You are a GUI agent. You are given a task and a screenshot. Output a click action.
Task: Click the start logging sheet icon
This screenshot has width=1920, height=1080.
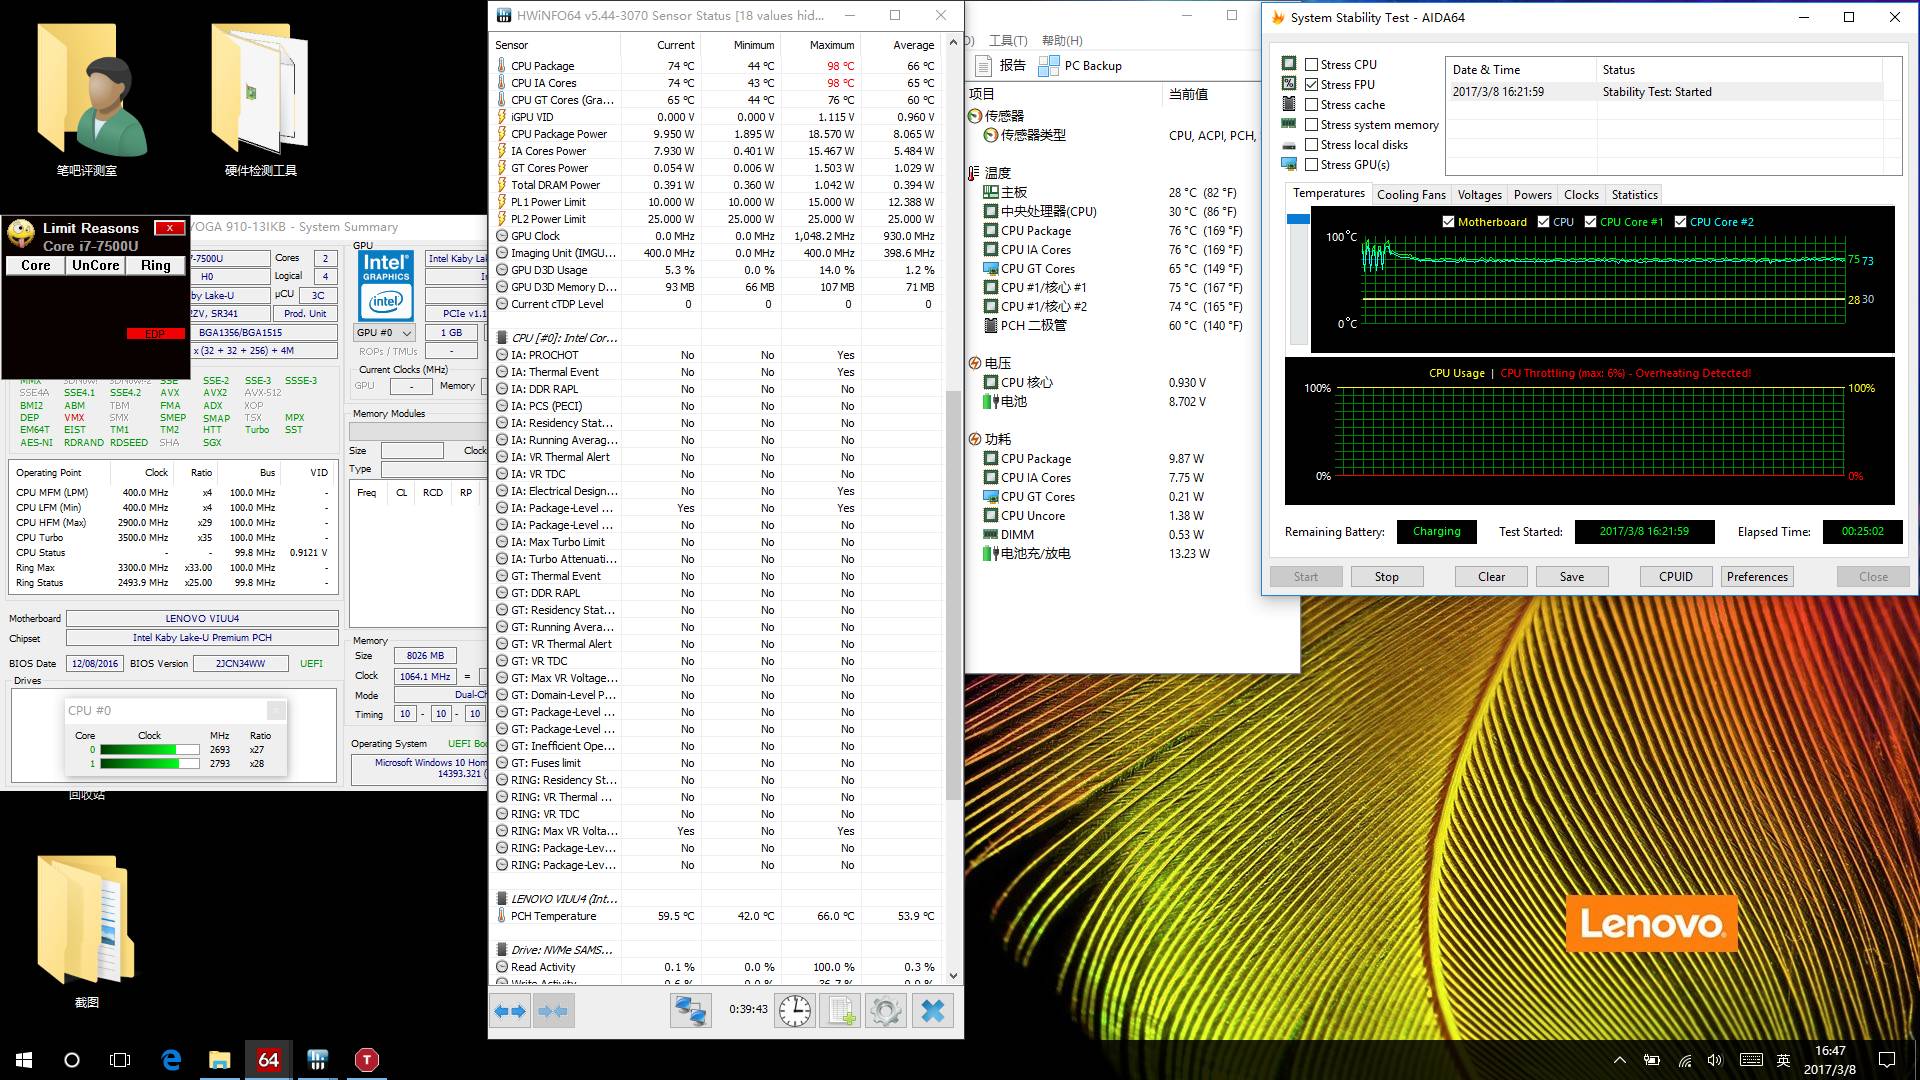point(840,1011)
